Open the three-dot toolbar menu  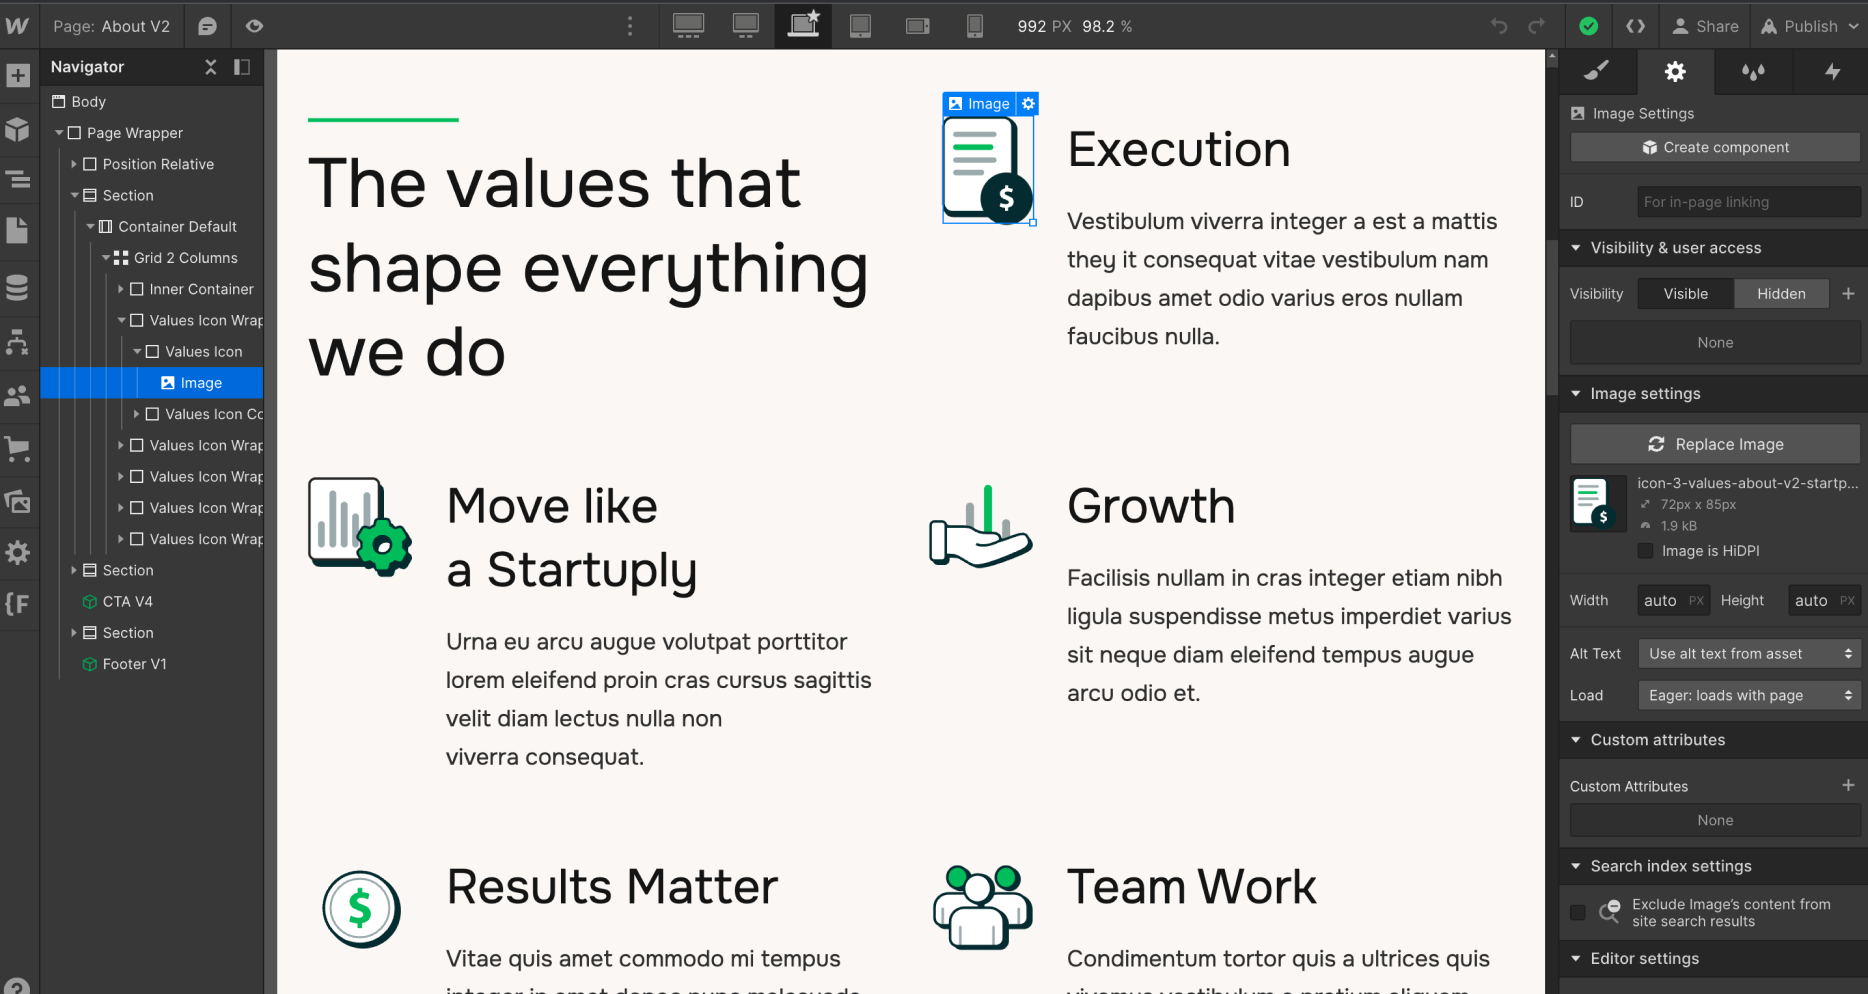[630, 26]
